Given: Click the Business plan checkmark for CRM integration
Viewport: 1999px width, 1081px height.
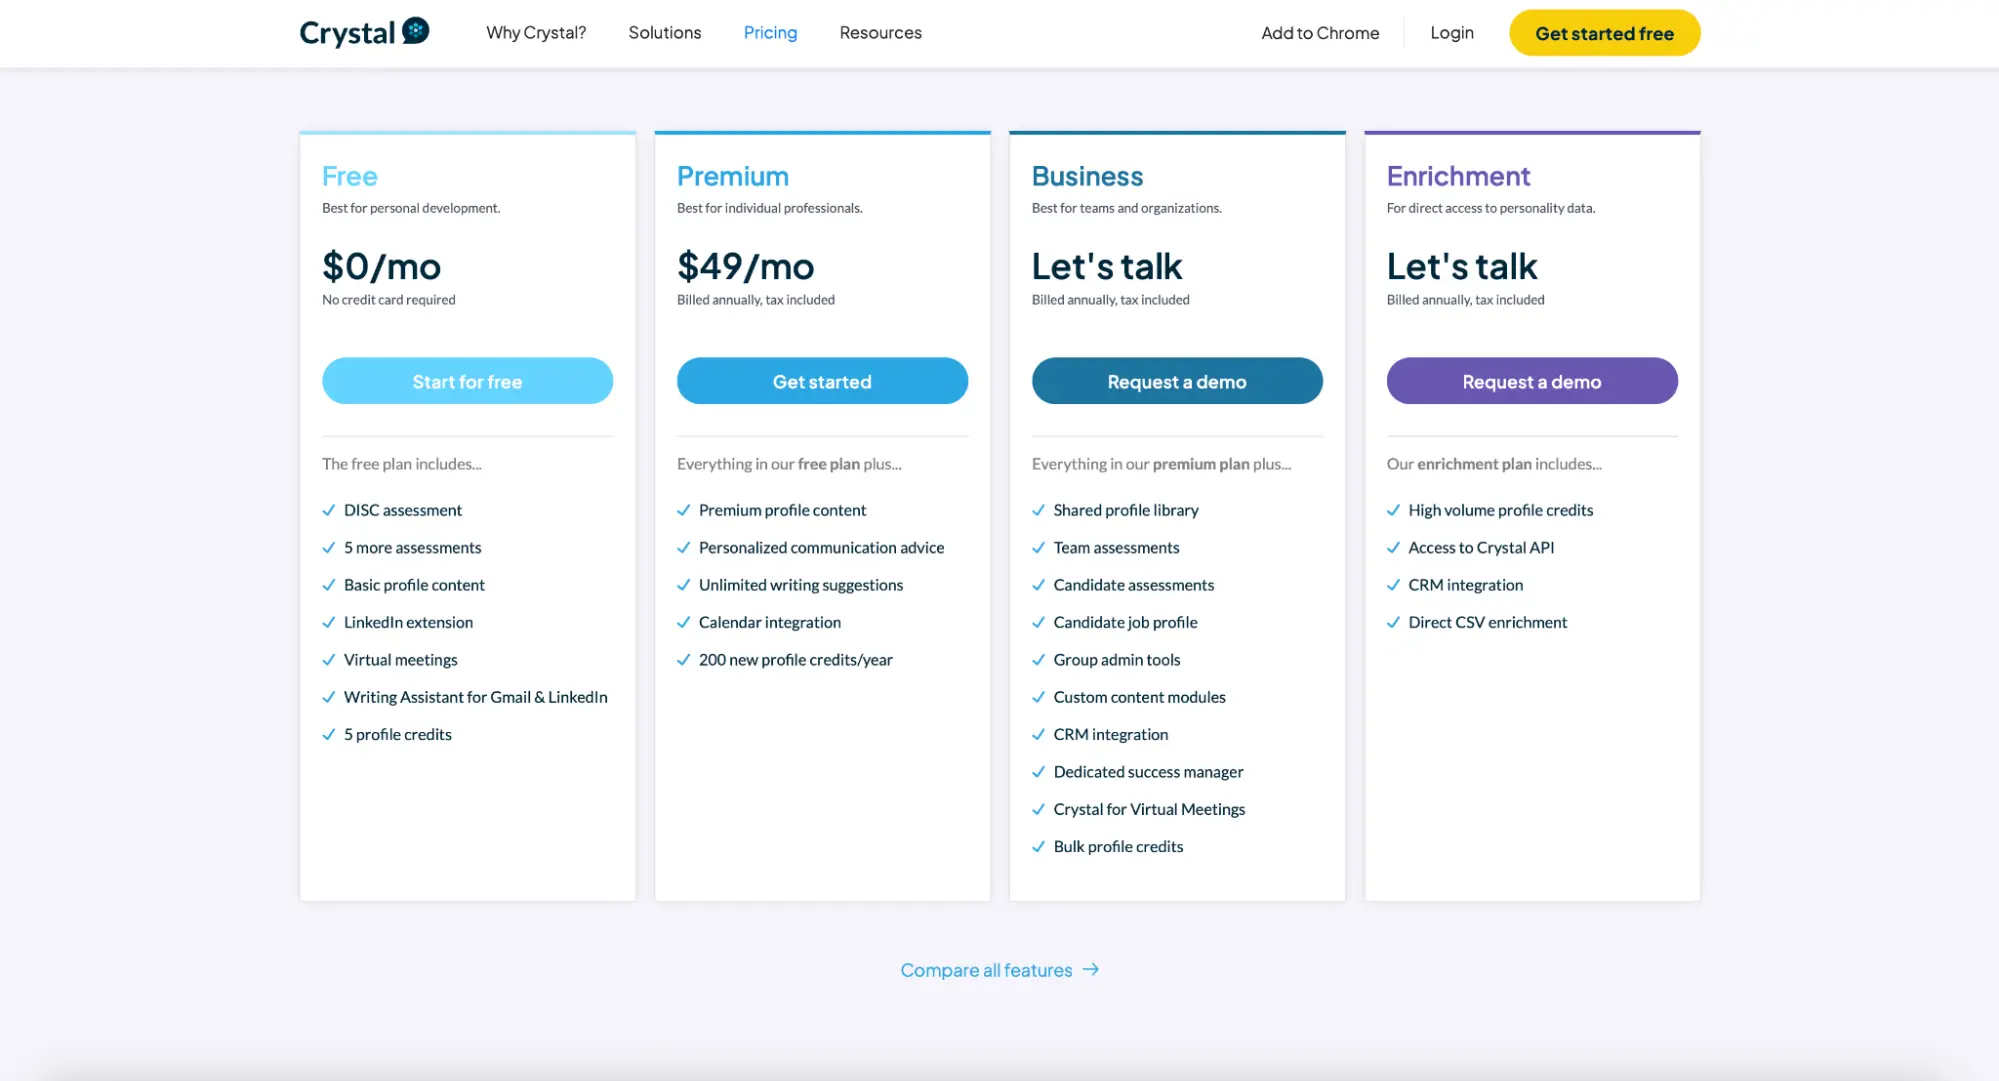Looking at the screenshot, I should (x=1037, y=734).
